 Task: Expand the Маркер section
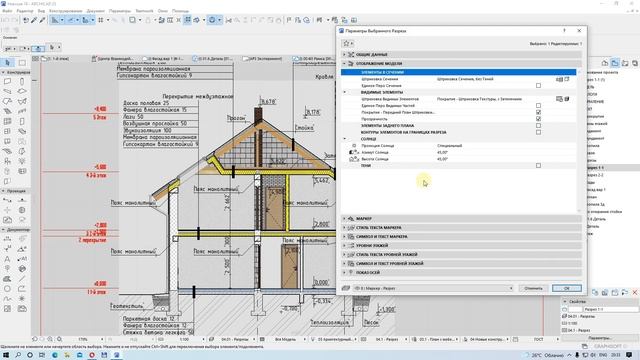click(x=461, y=219)
